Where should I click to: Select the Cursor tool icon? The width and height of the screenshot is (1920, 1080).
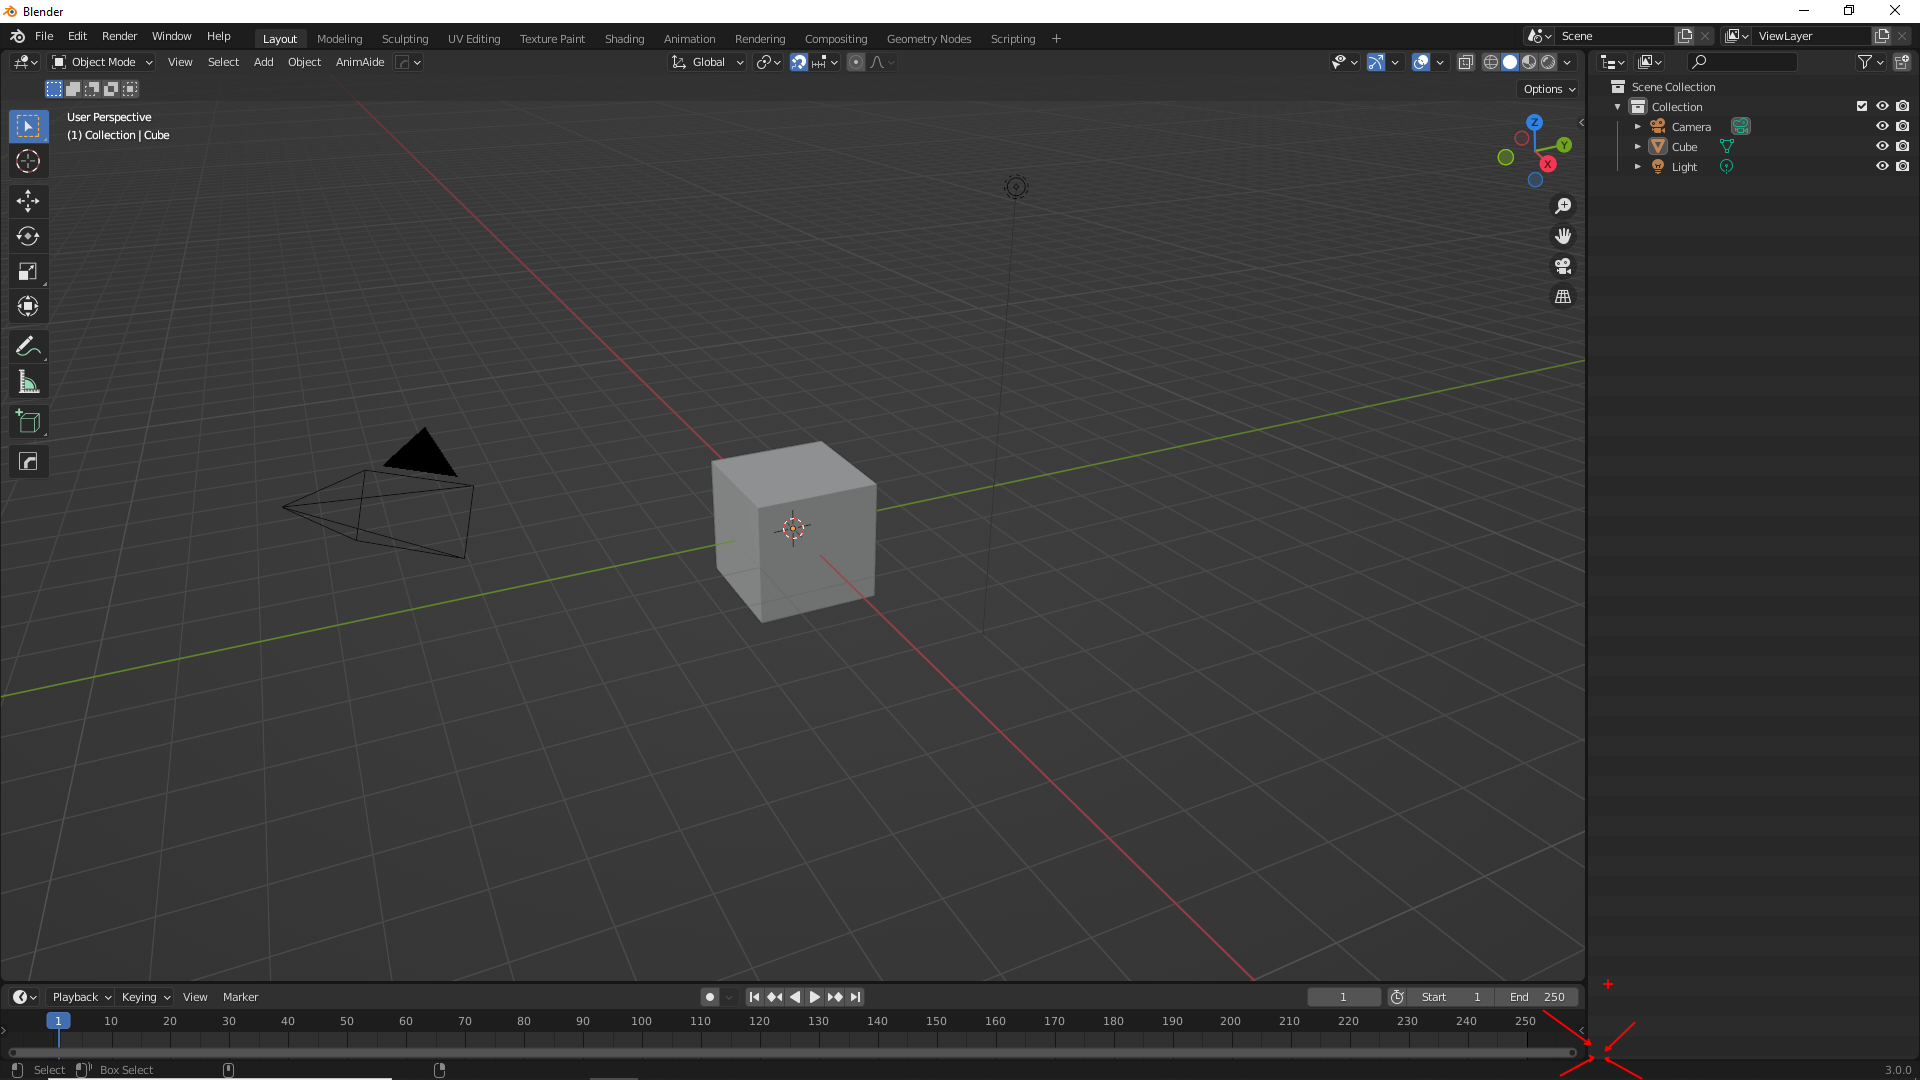coord(29,161)
